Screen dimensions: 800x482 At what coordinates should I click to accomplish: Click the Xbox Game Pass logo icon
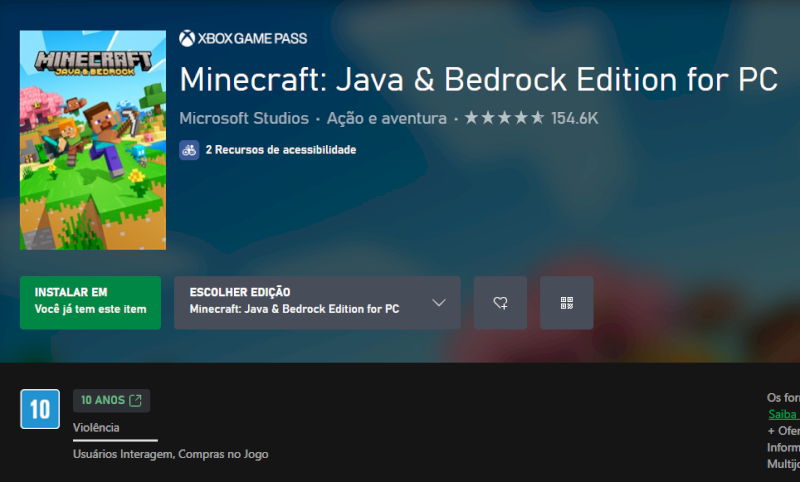tap(187, 38)
